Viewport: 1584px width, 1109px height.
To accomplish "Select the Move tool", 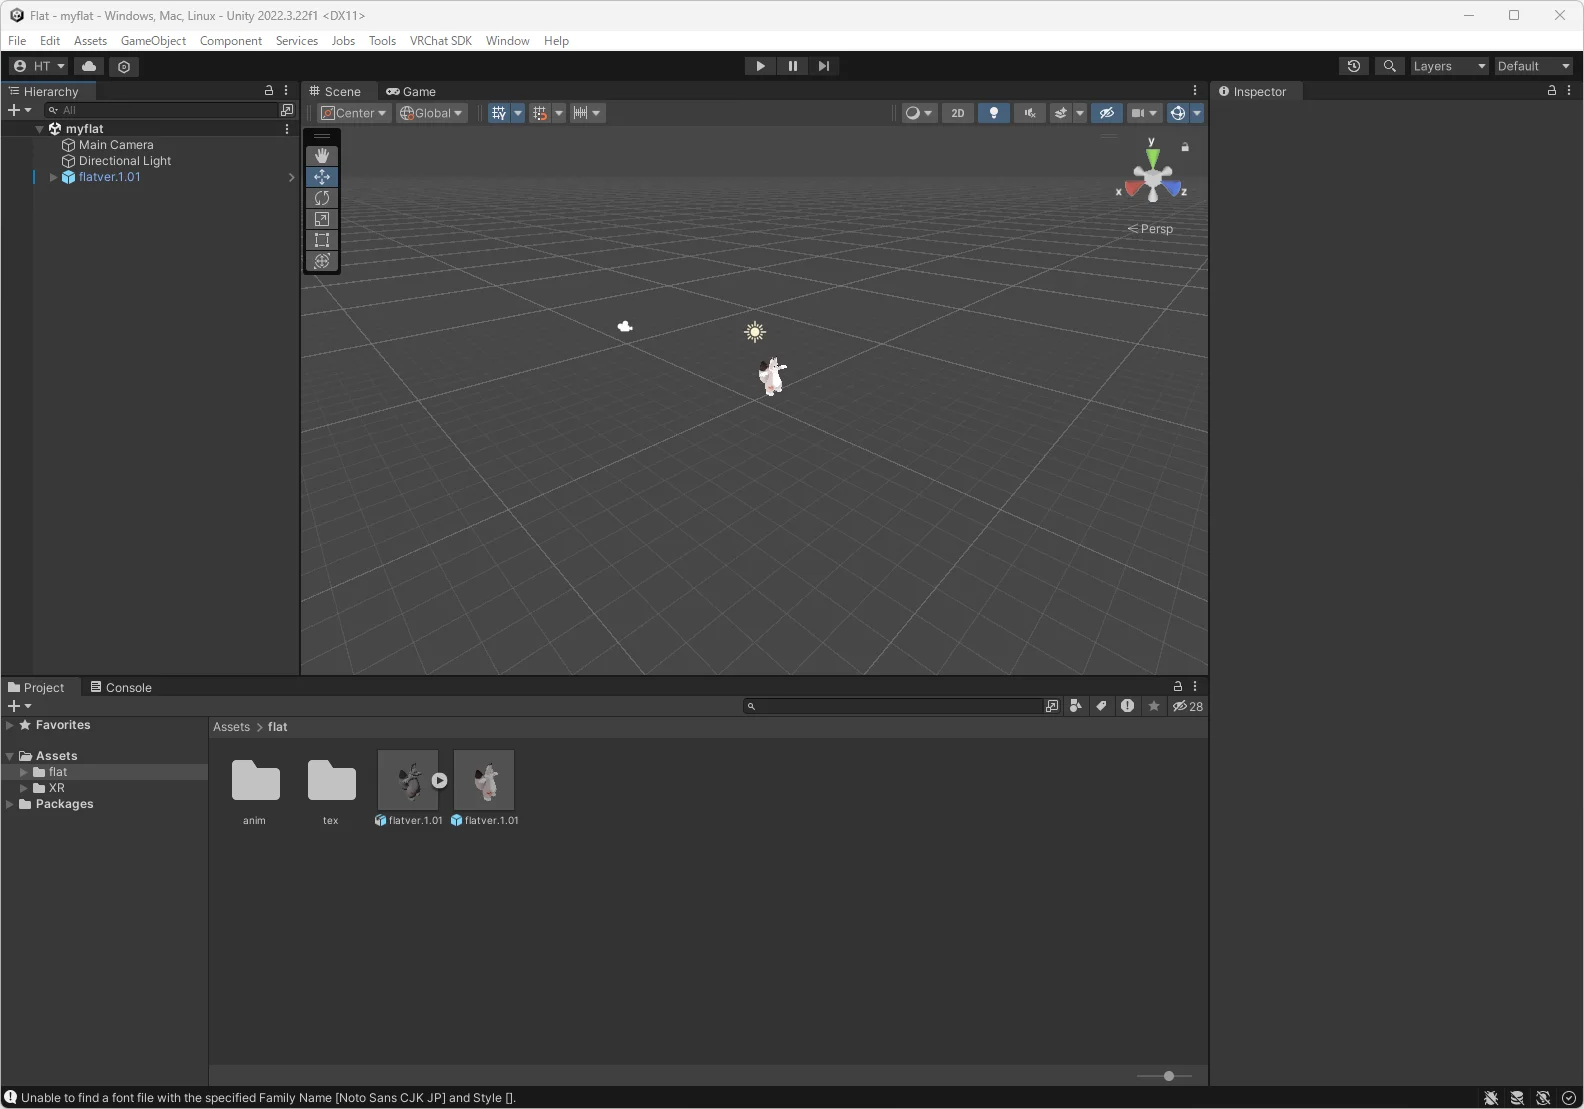I will [x=321, y=177].
